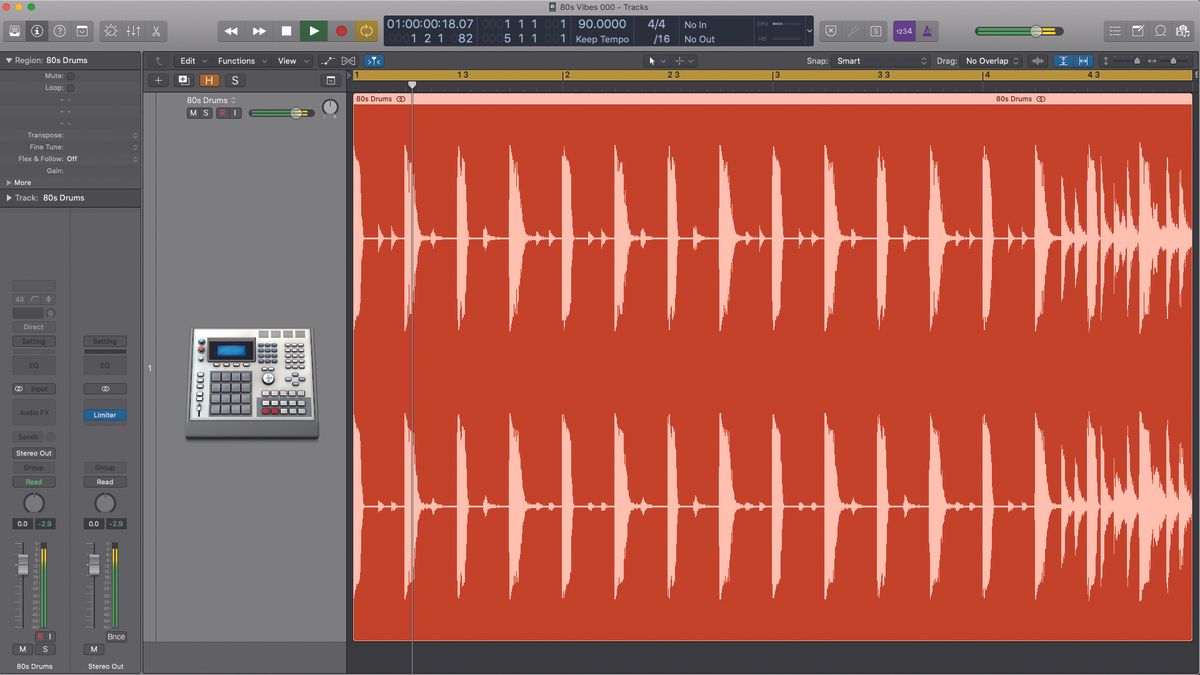The width and height of the screenshot is (1200, 675).
Task: Open the Inspector with the i icon
Action: click(x=37, y=31)
